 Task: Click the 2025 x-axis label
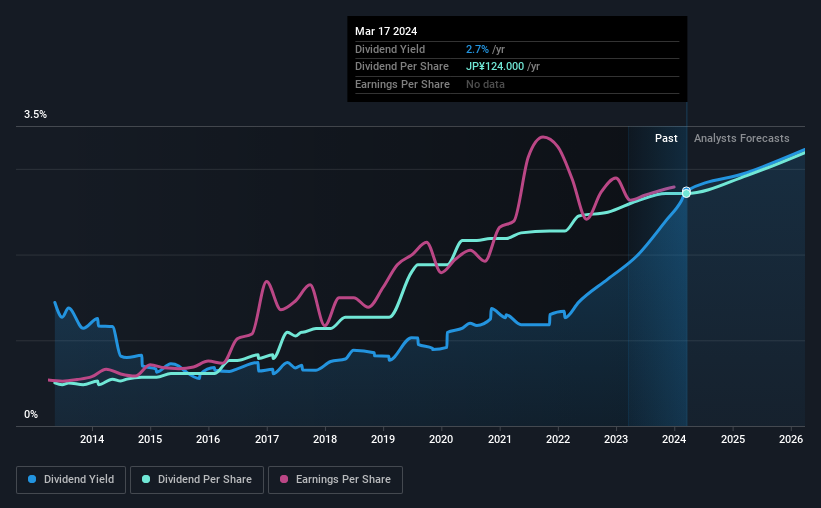tap(733, 439)
